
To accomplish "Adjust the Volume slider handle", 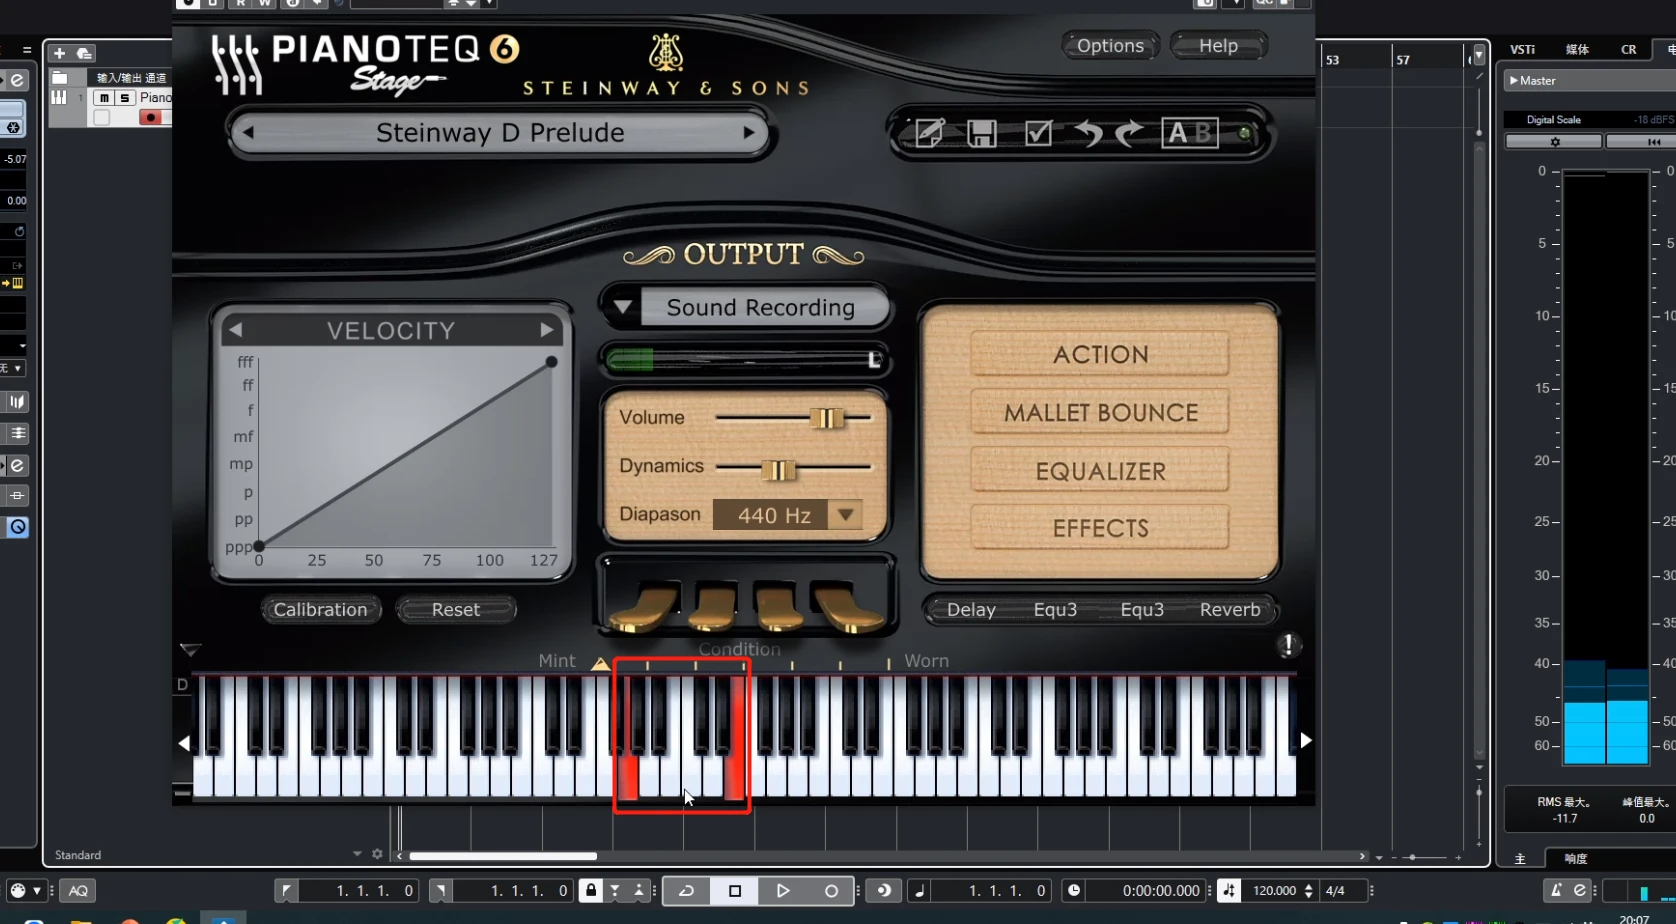I will click(827, 418).
